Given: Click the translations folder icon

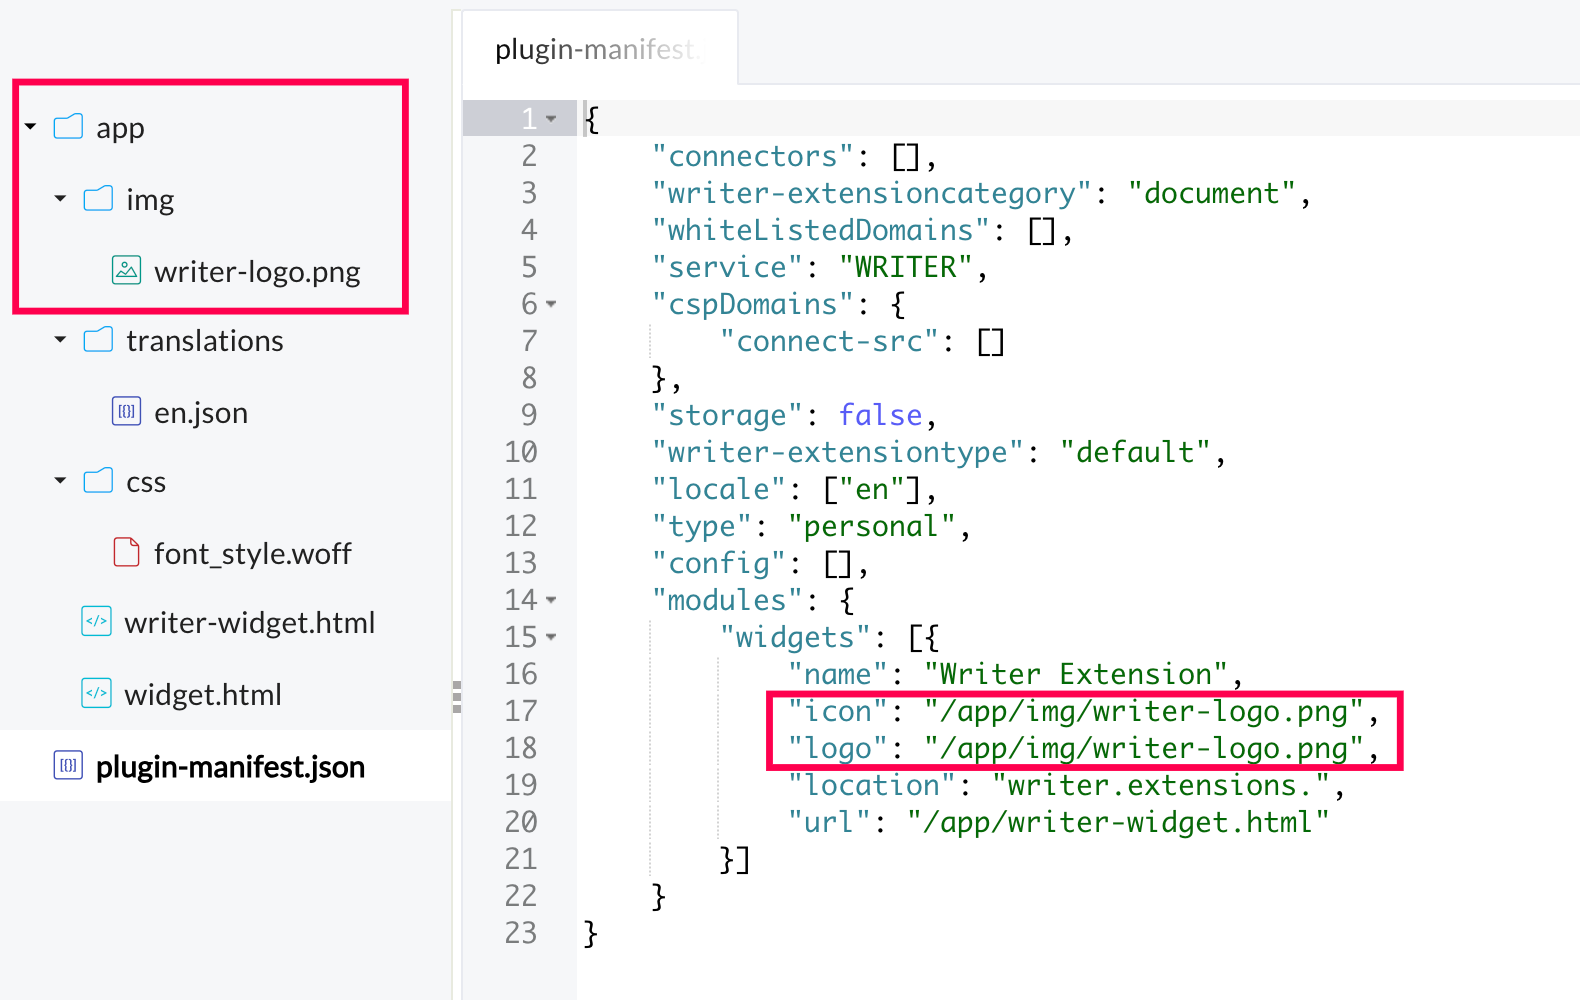Looking at the screenshot, I should [98, 340].
